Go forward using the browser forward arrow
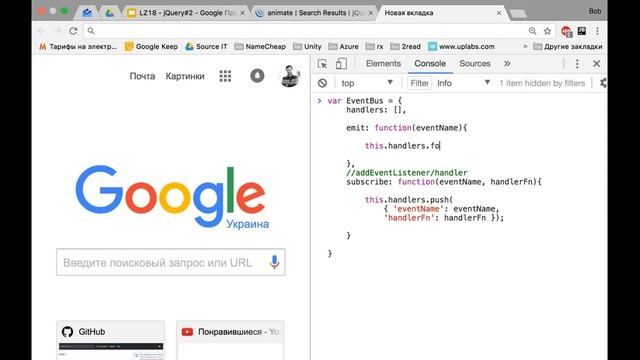Viewport: 640px width, 360px height. pyautogui.click(x=57, y=31)
